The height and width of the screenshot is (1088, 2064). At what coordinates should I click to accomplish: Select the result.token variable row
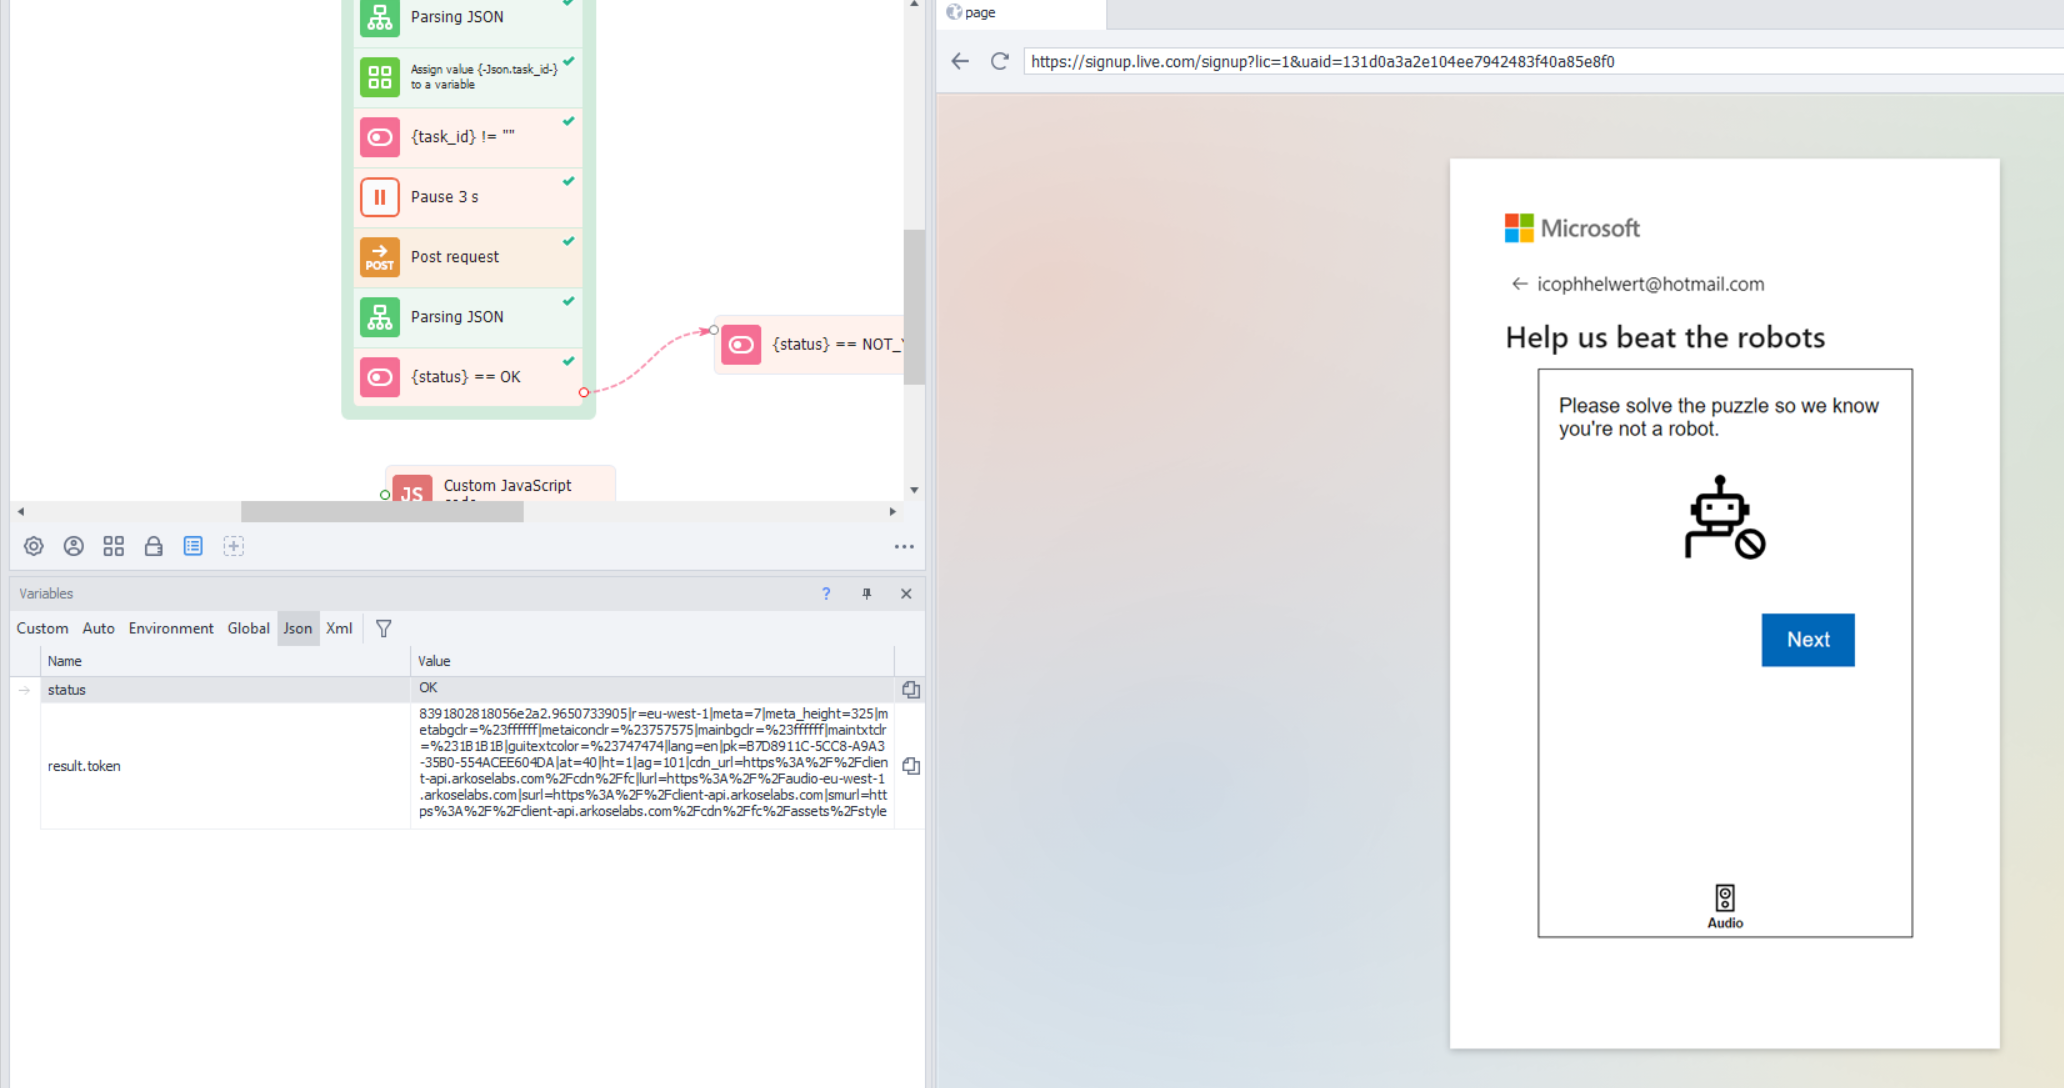pyautogui.click(x=467, y=766)
